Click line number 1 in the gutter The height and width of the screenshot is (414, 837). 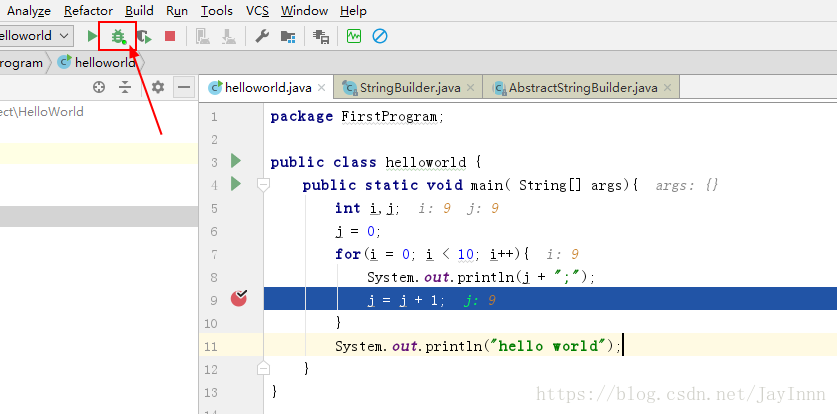pyautogui.click(x=214, y=116)
